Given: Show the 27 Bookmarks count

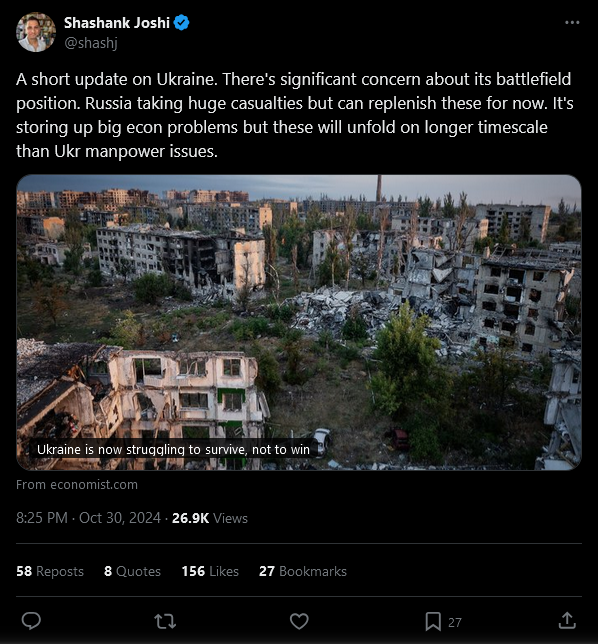Looking at the screenshot, I should click(x=303, y=571).
